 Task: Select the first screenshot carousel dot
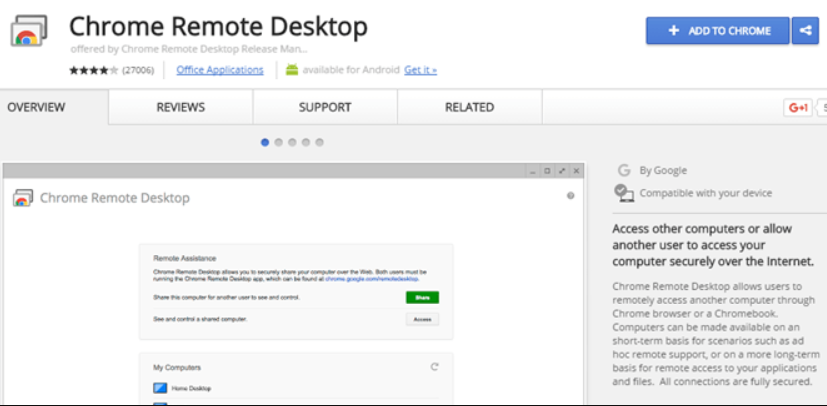265,142
